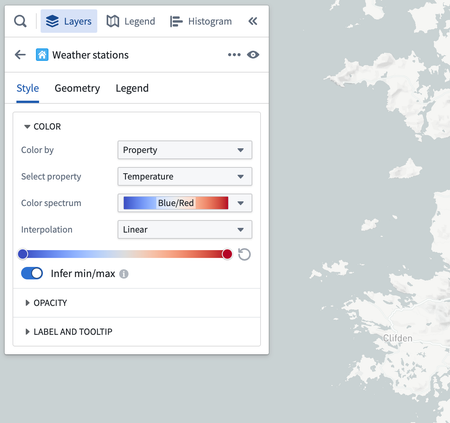Screen dimensions: 450x423
Task: Disable the Infer min/max switch
Action: coord(32,273)
